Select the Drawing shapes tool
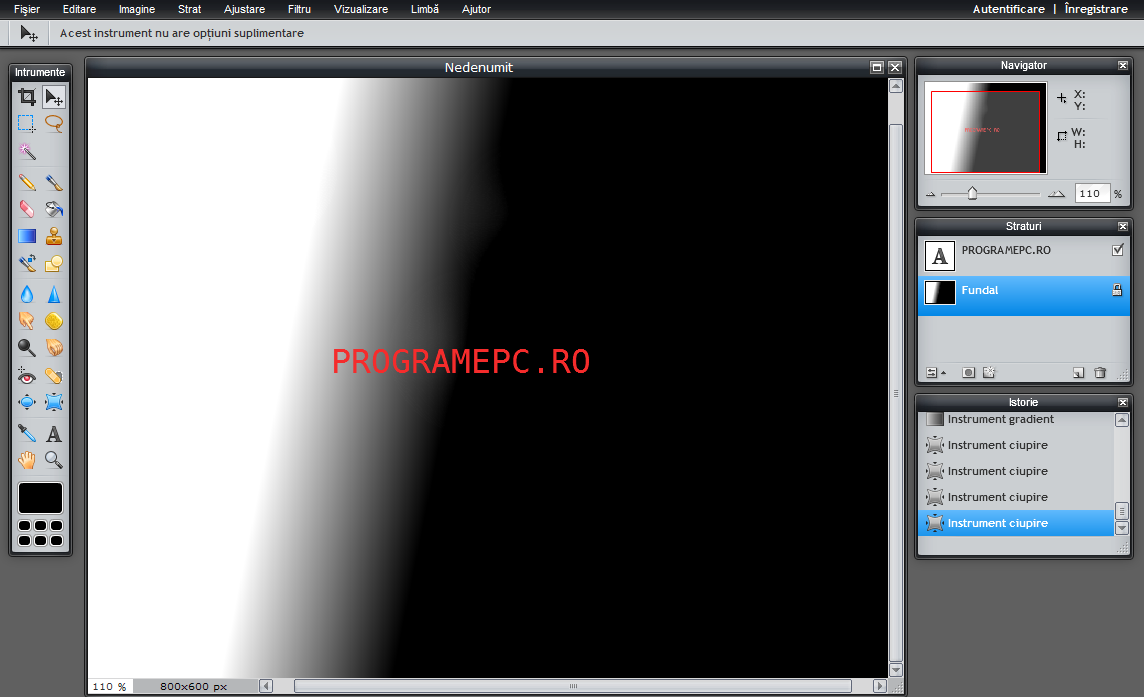Image resolution: width=1144 pixels, height=697 pixels. click(x=54, y=263)
